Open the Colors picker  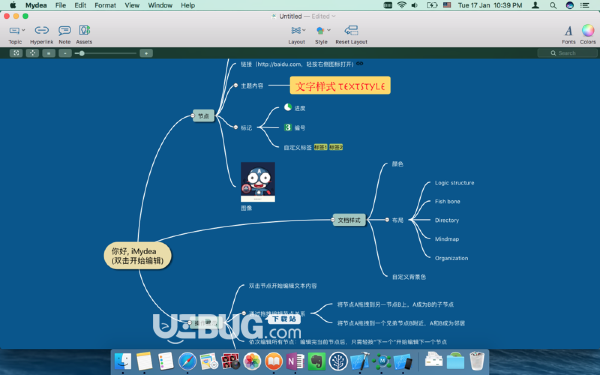[x=588, y=30]
